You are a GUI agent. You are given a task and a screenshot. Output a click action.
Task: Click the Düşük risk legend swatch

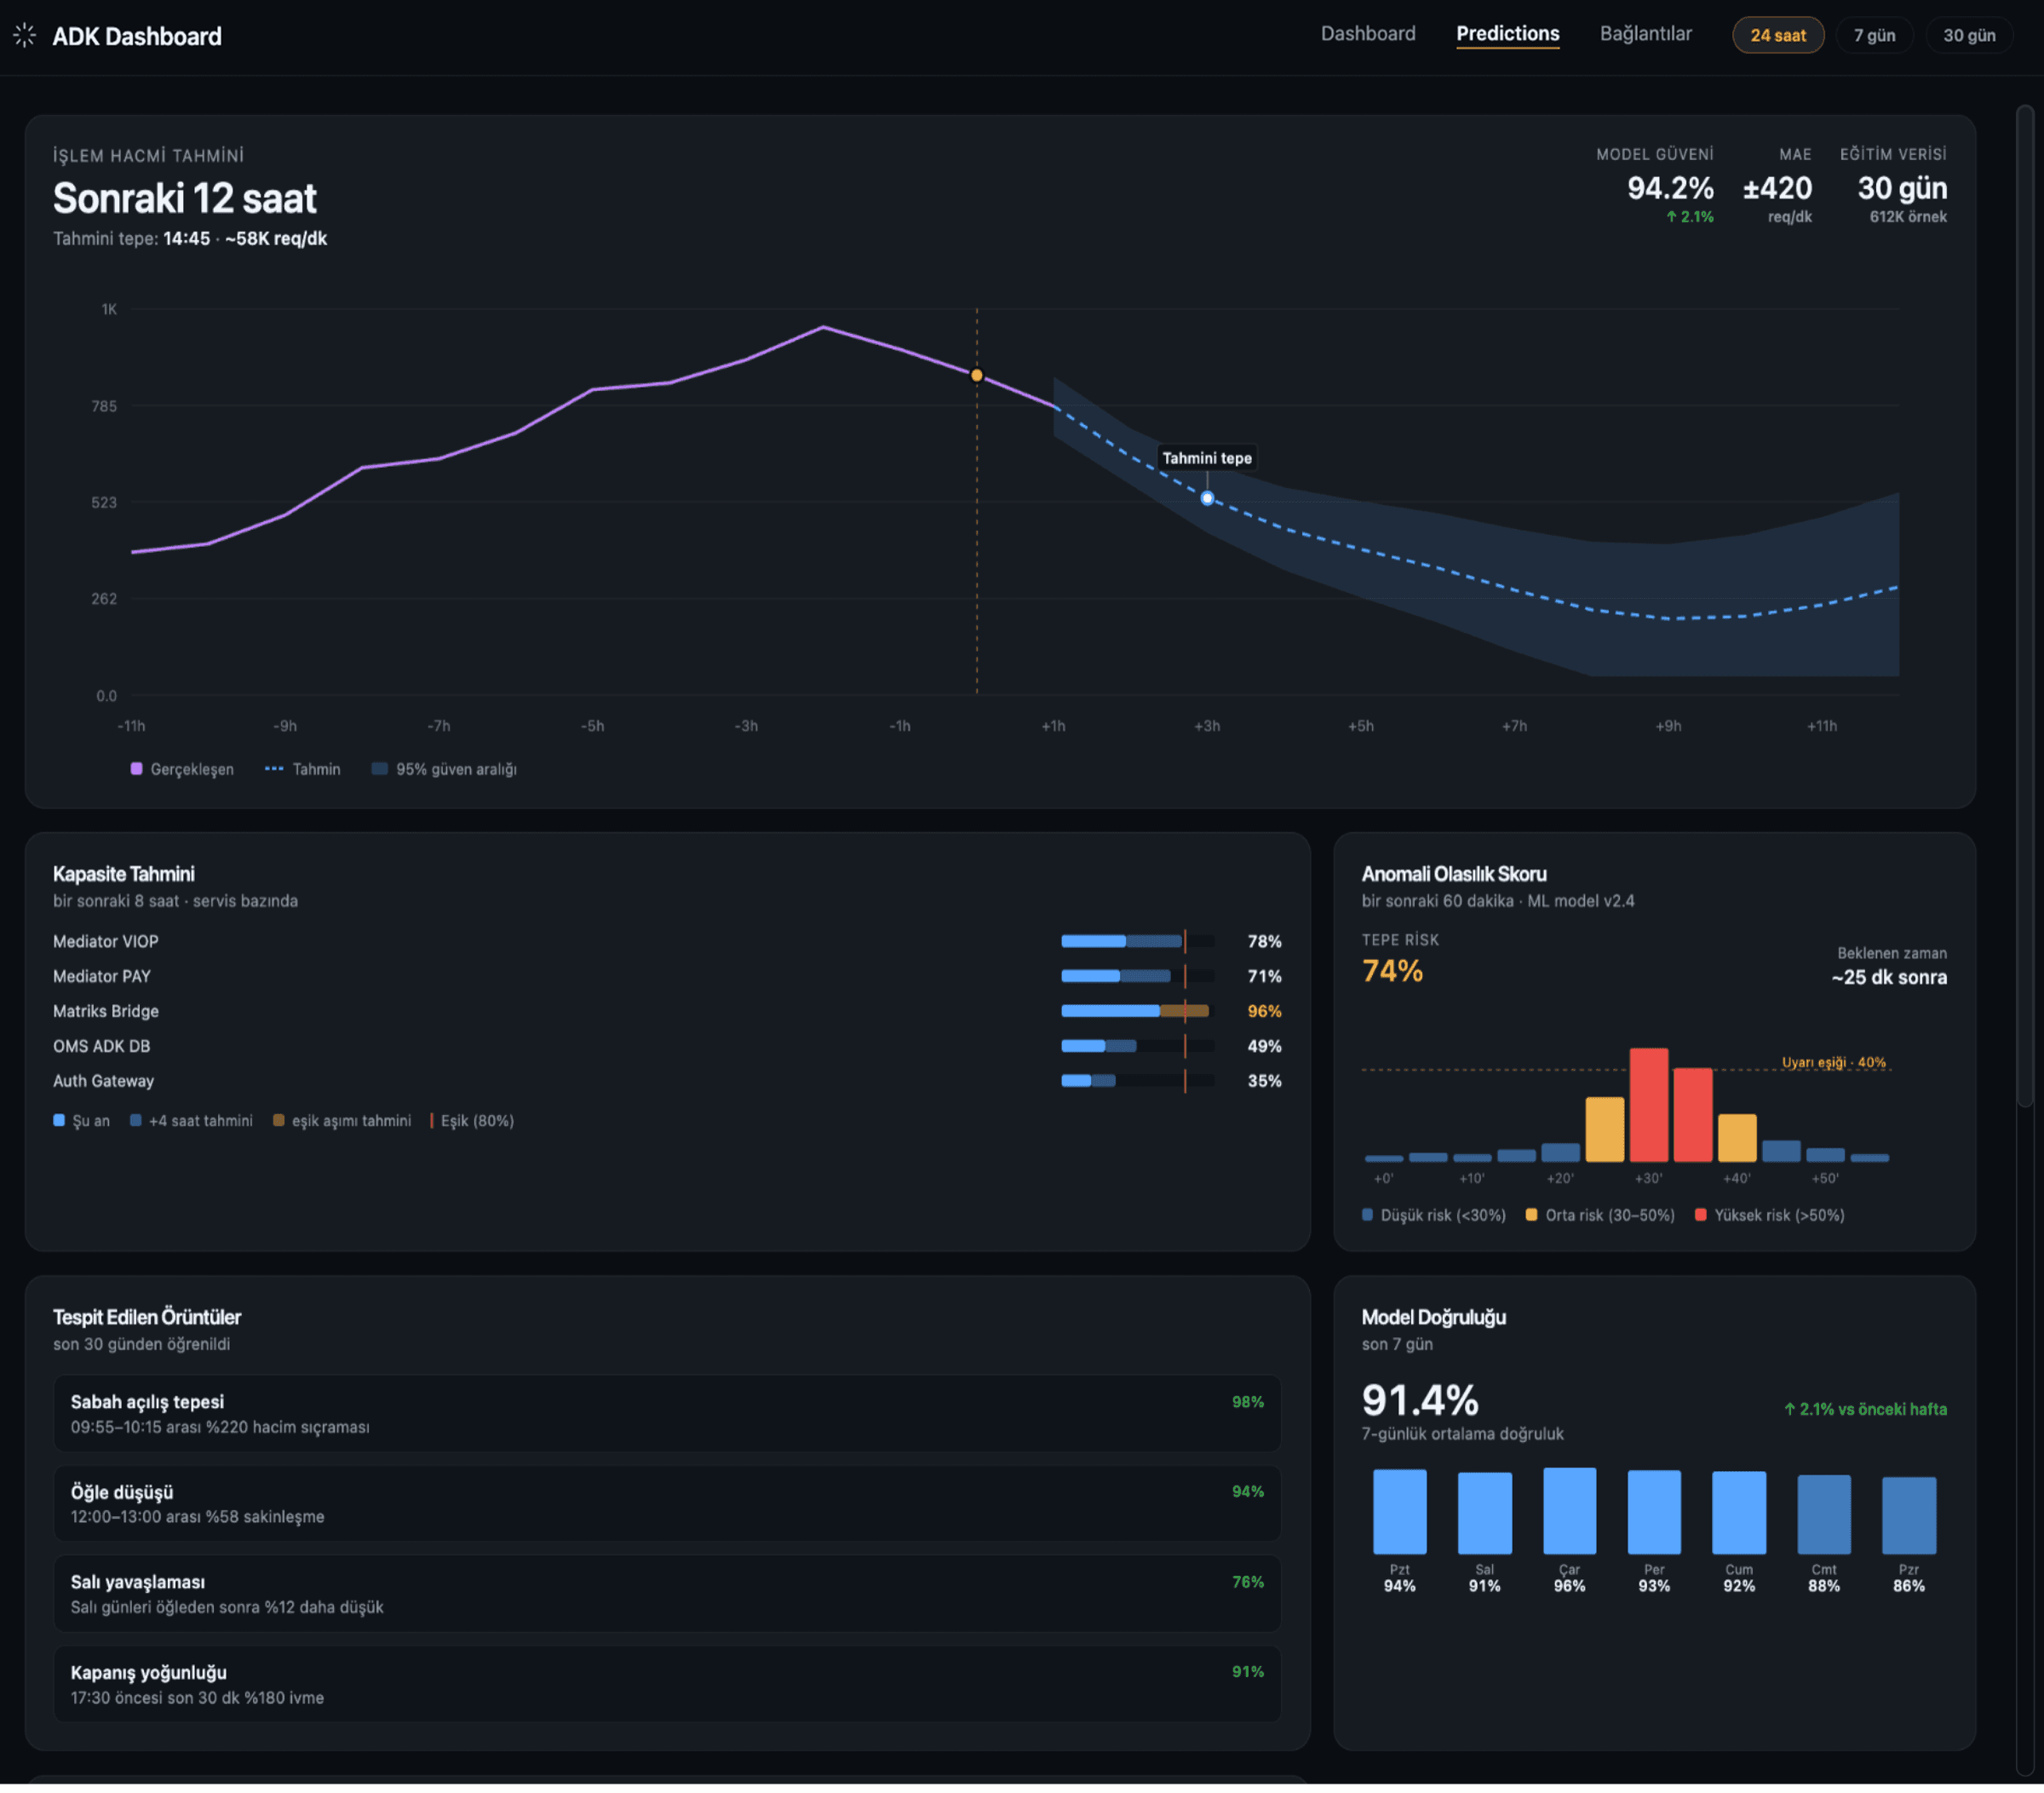(1367, 1214)
